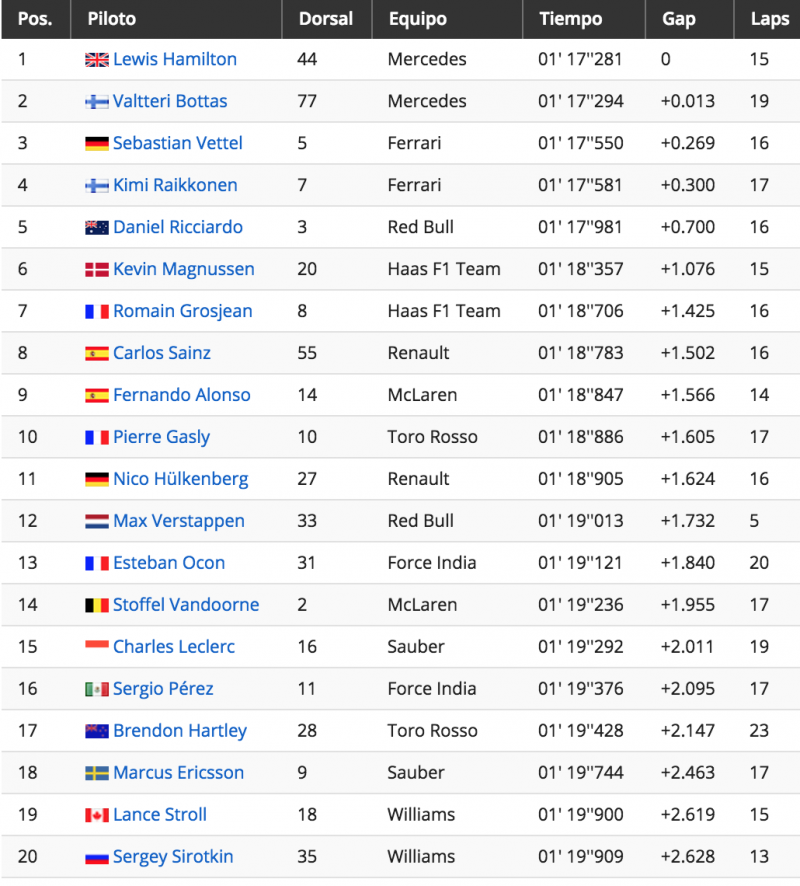Follow the Charles Leclerc link
The image size is (800, 886).
(x=174, y=647)
